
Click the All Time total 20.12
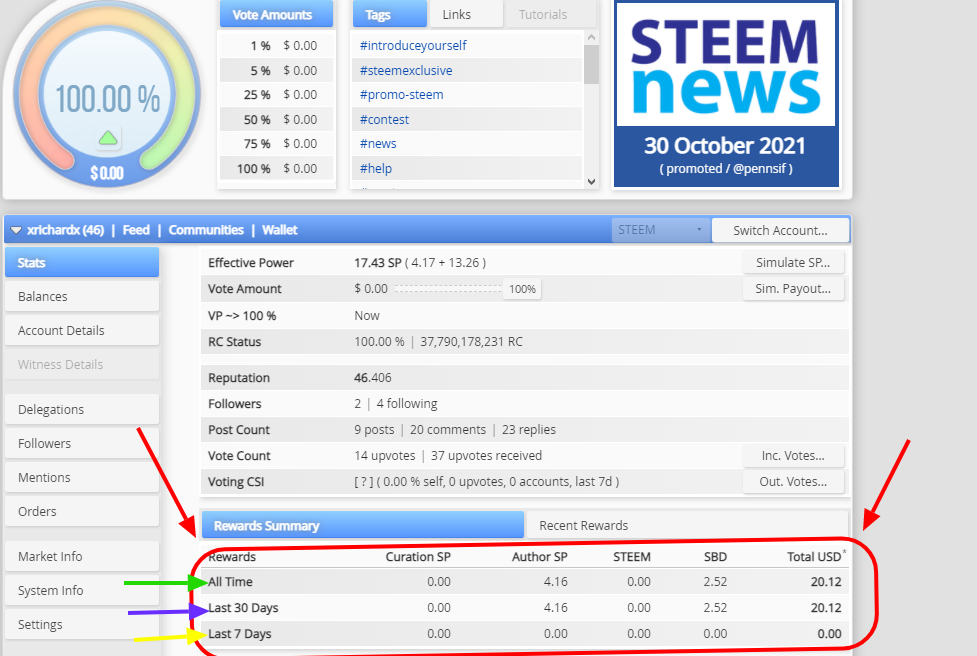826,582
